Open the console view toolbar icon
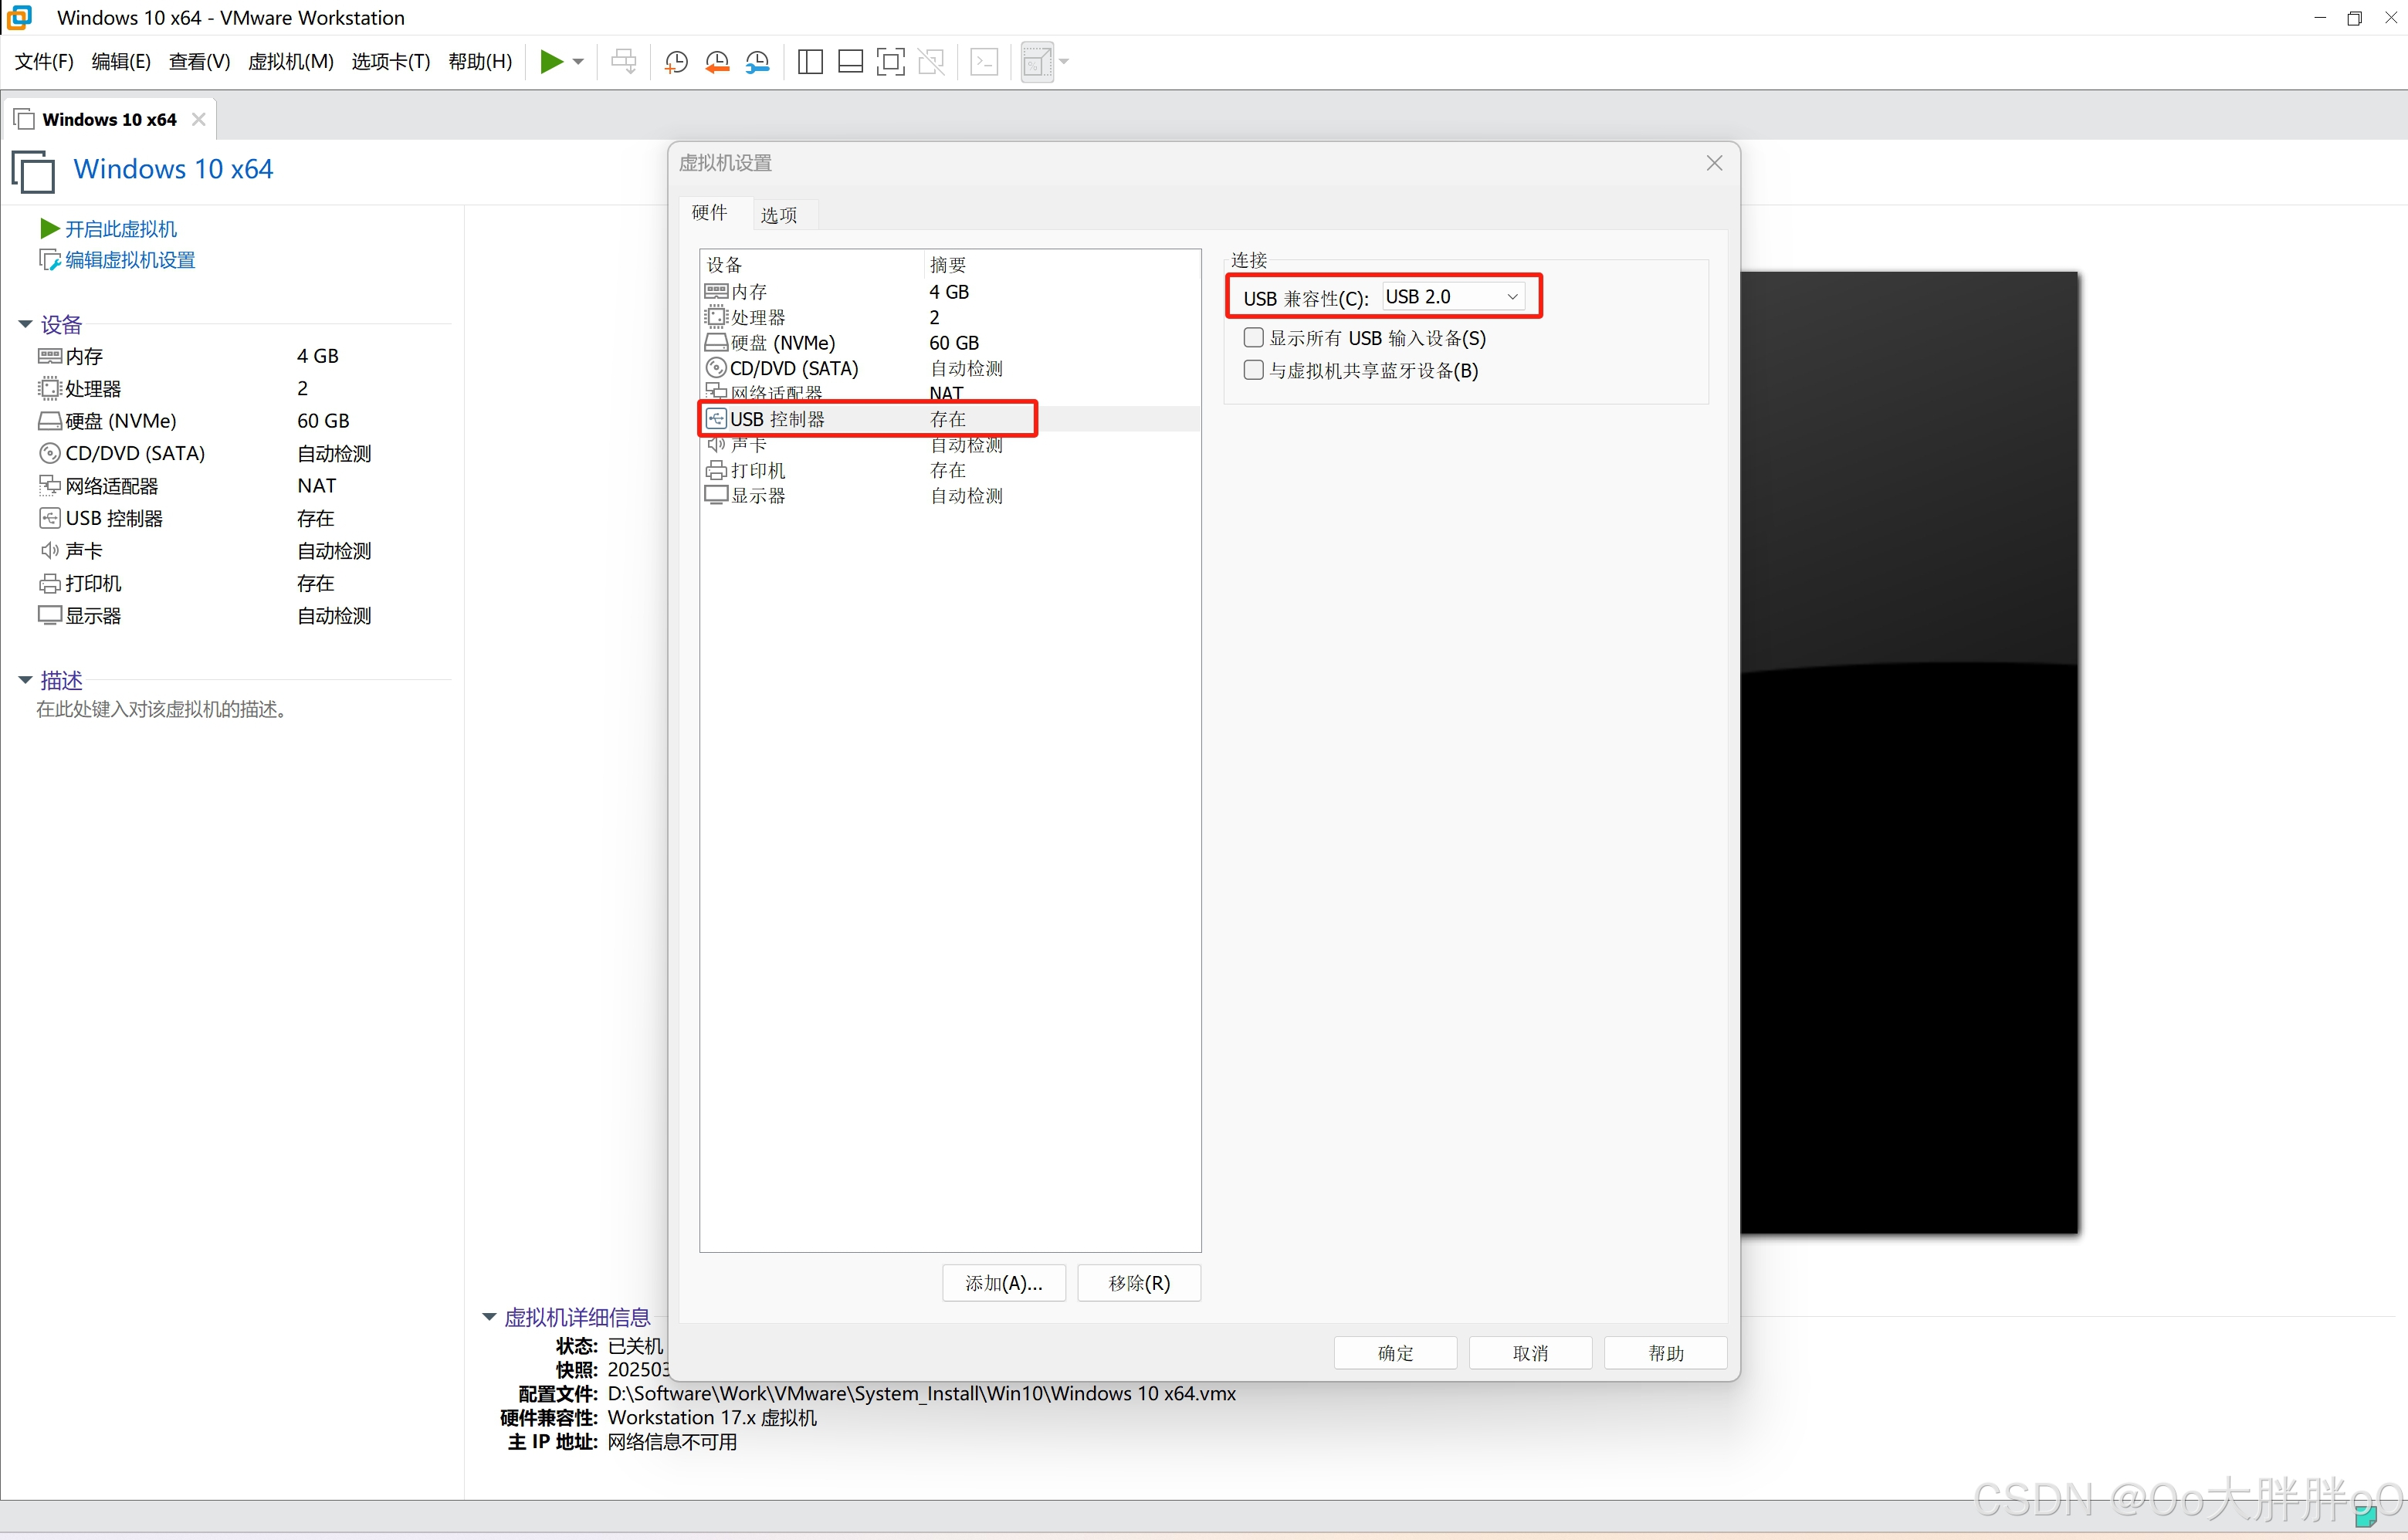This screenshot has width=2408, height=1540. [984, 62]
